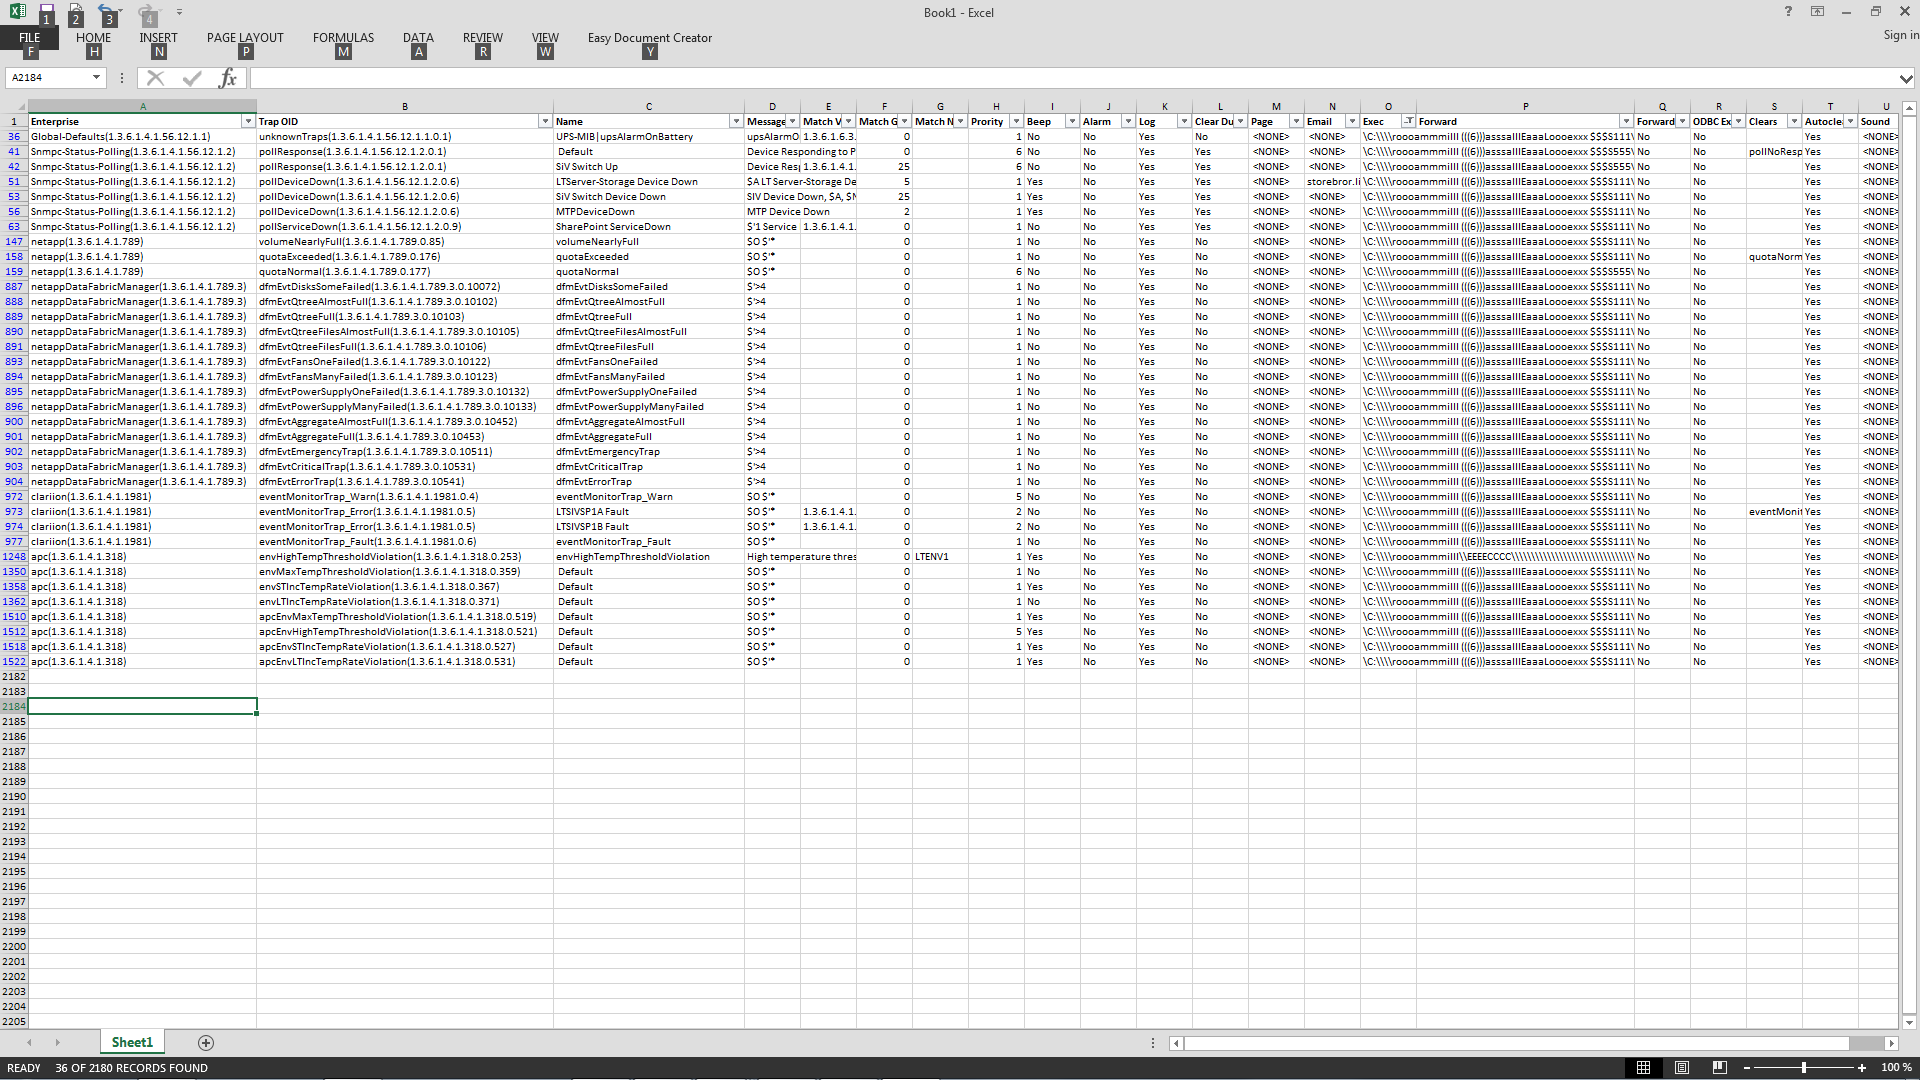Switch to Page Layout view in status bar

[x=1682, y=1068]
